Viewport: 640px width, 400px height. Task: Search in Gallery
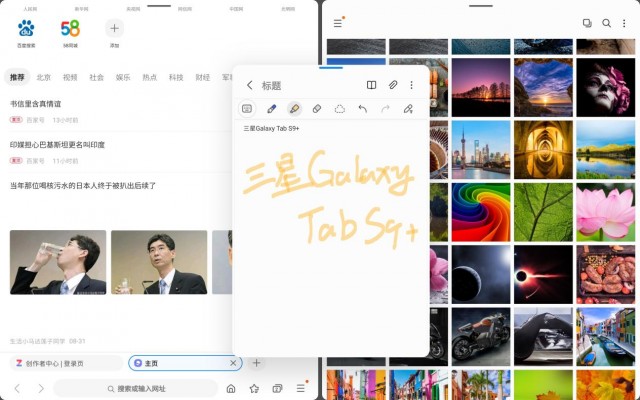click(607, 23)
